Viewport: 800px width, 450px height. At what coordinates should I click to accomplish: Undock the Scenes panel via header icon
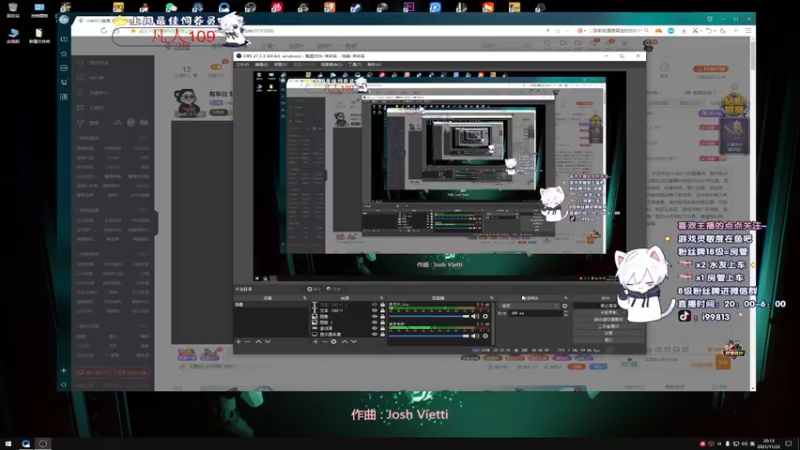click(x=305, y=298)
